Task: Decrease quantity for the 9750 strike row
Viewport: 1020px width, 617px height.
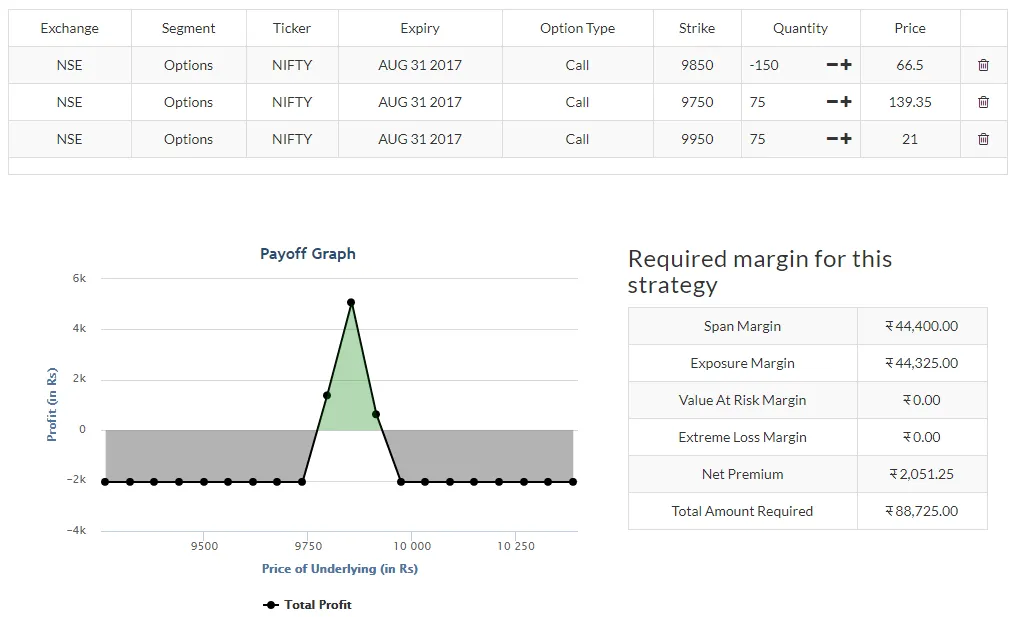Action: coord(833,101)
